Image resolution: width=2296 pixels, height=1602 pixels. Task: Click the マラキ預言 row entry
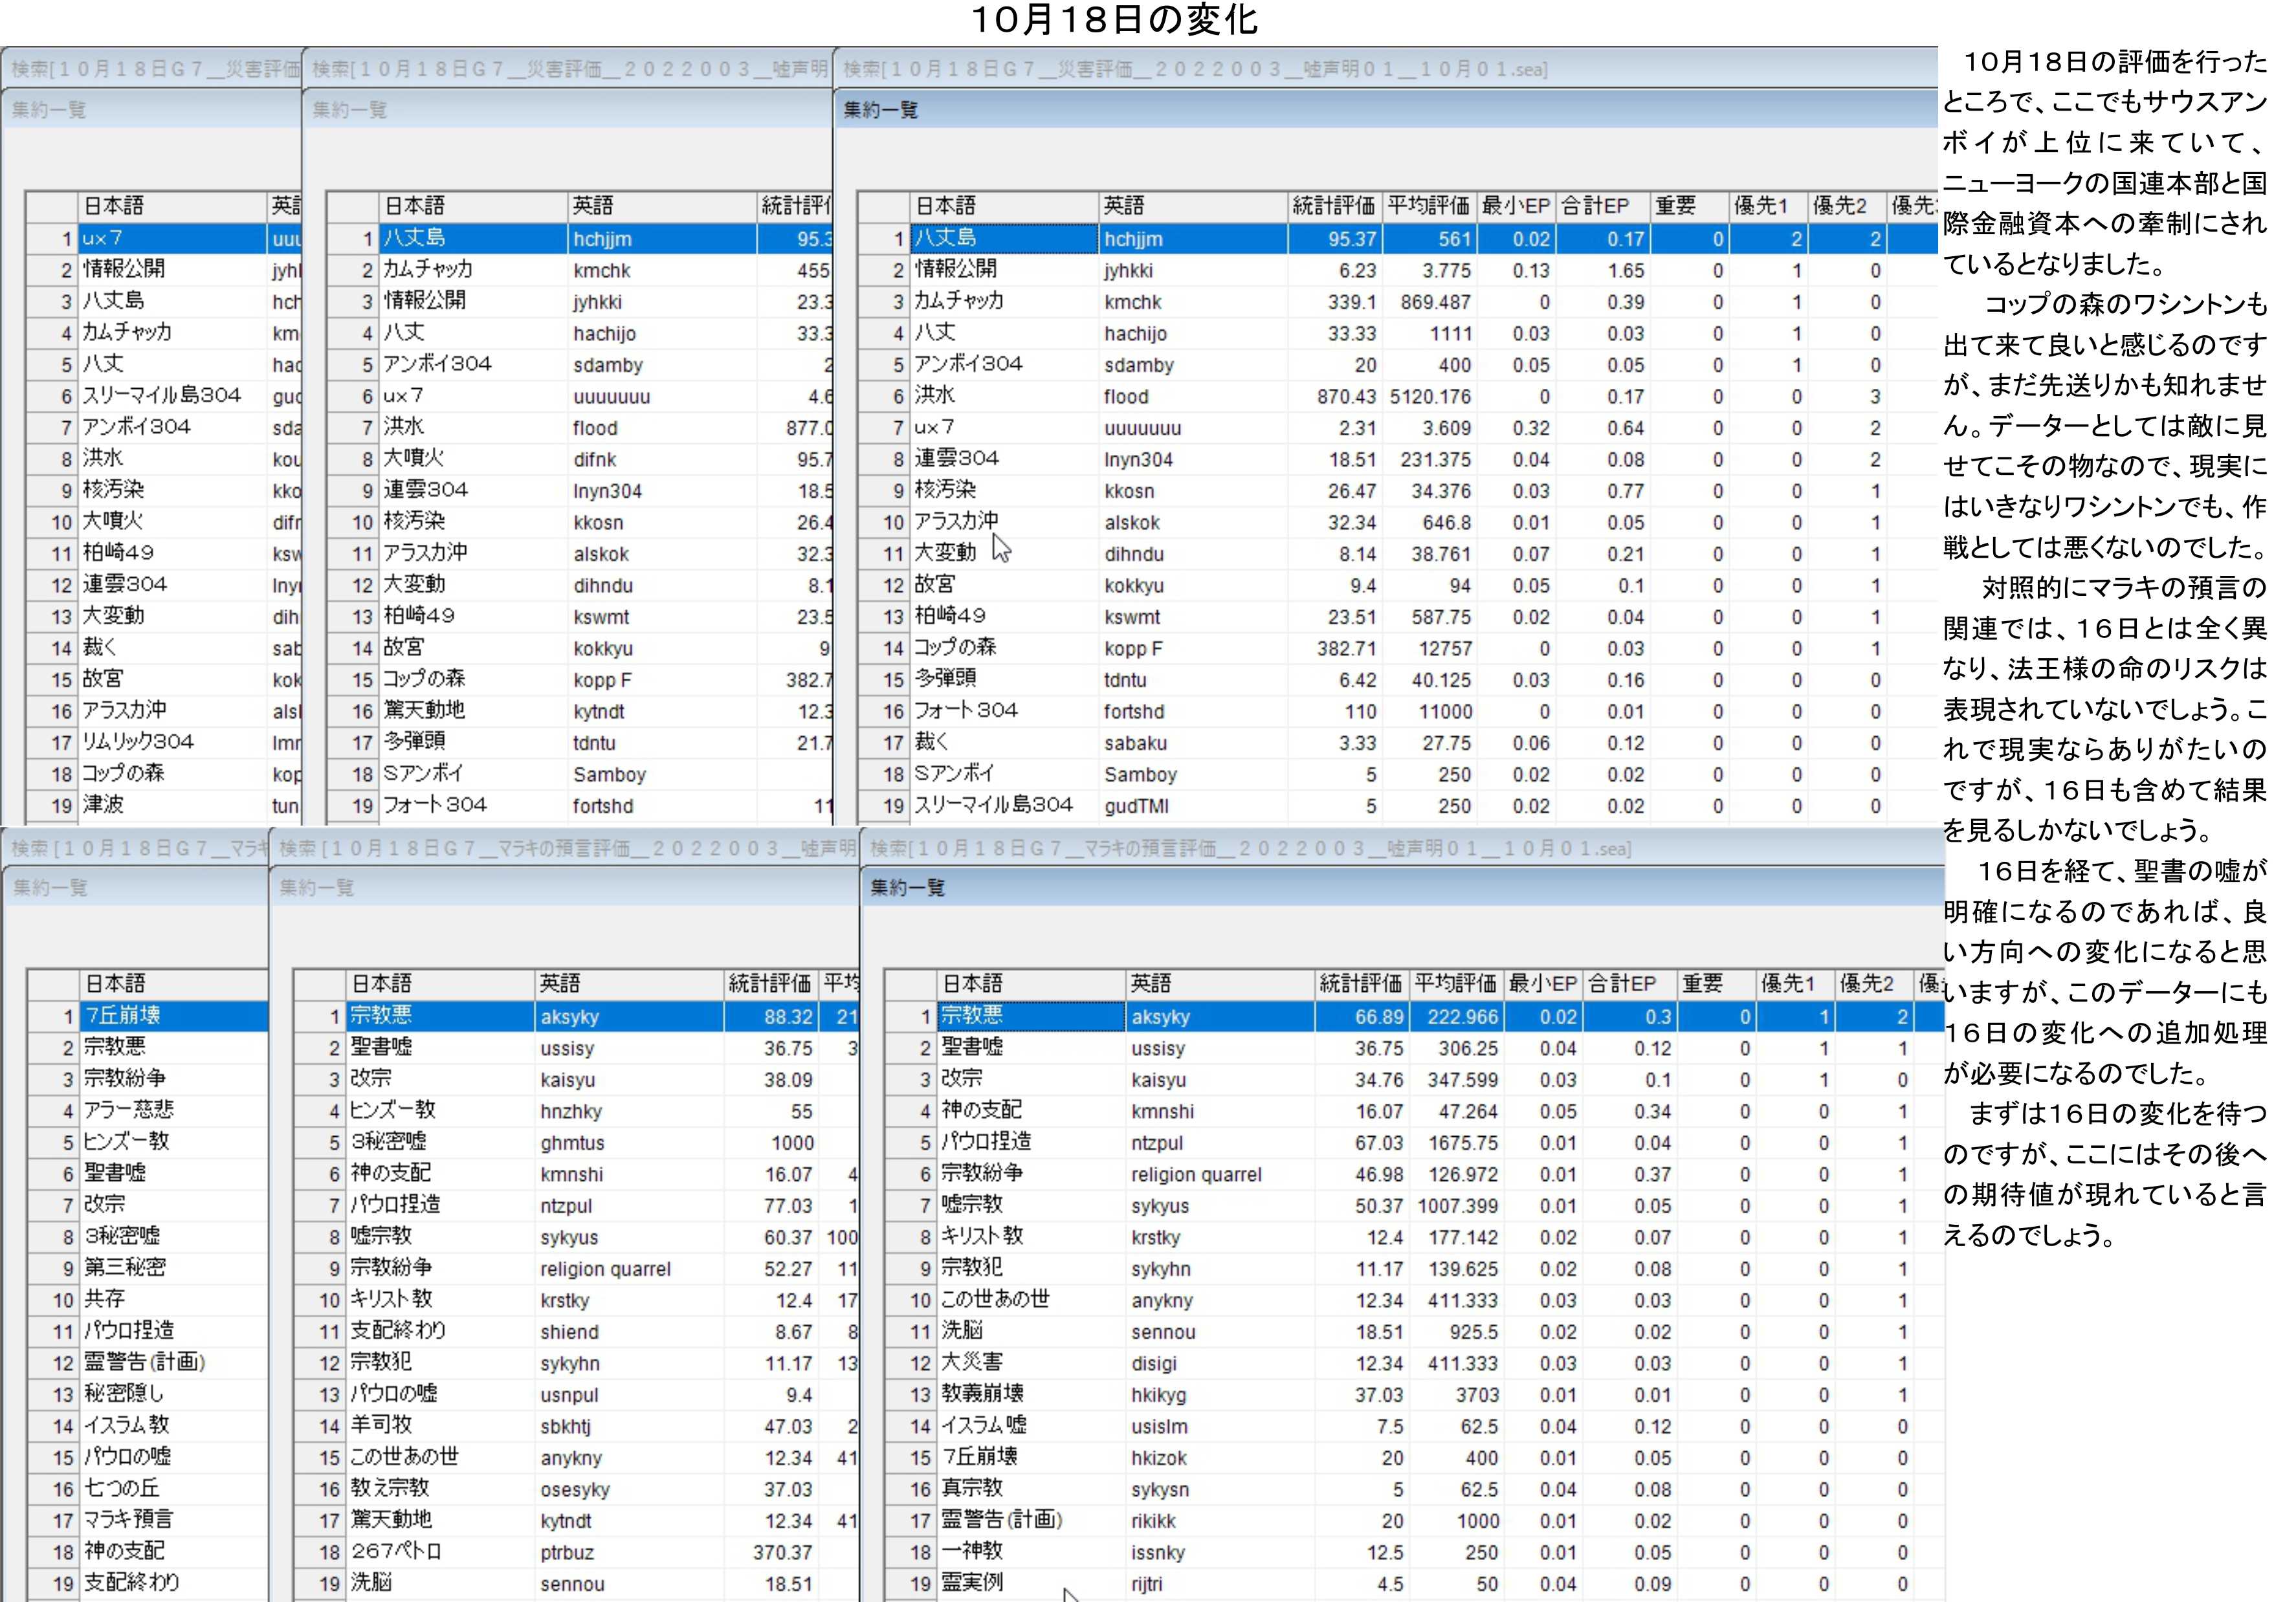(x=128, y=1520)
